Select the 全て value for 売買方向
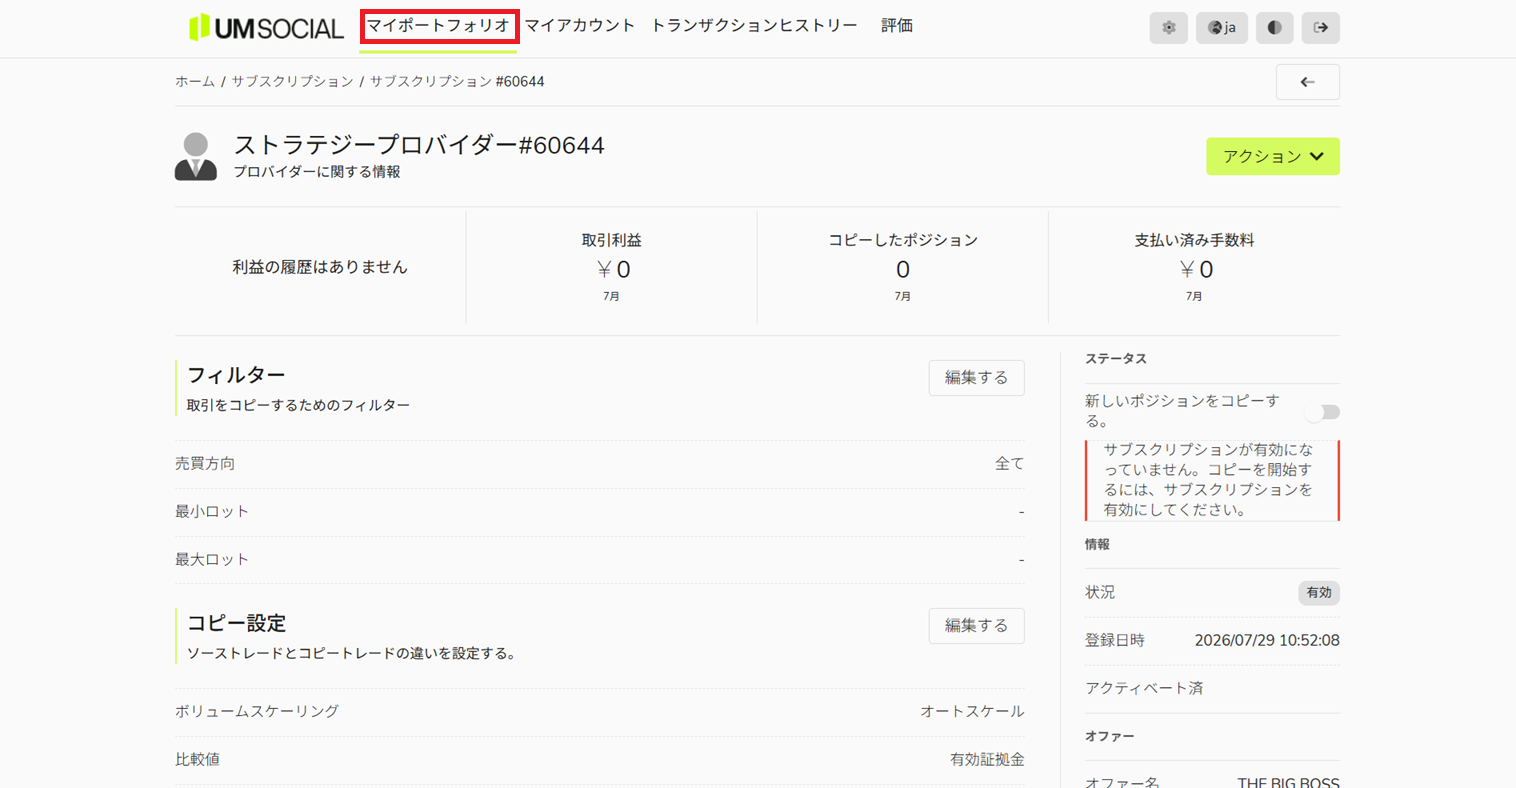The height and width of the screenshot is (788, 1516). (x=1009, y=464)
